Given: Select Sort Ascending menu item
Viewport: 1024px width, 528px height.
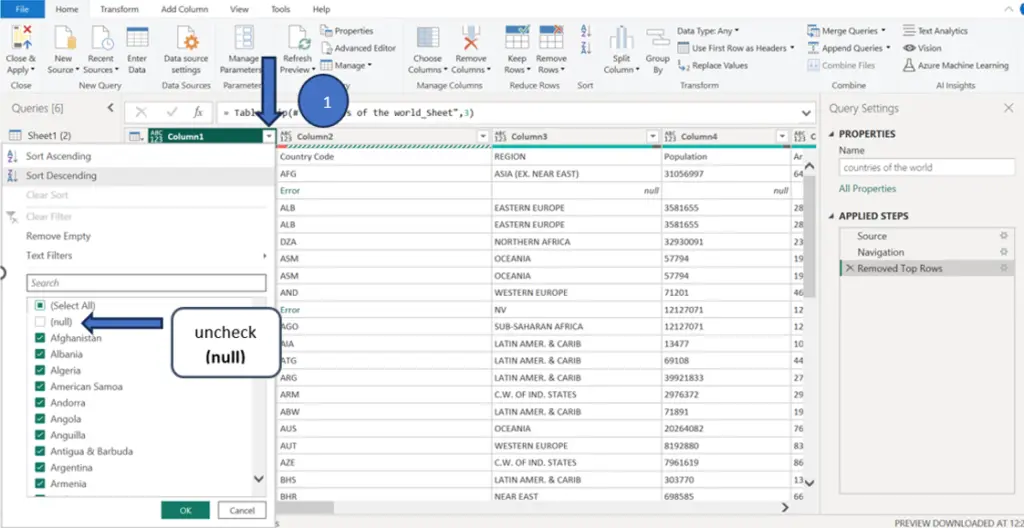Looking at the screenshot, I should click(136, 156).
